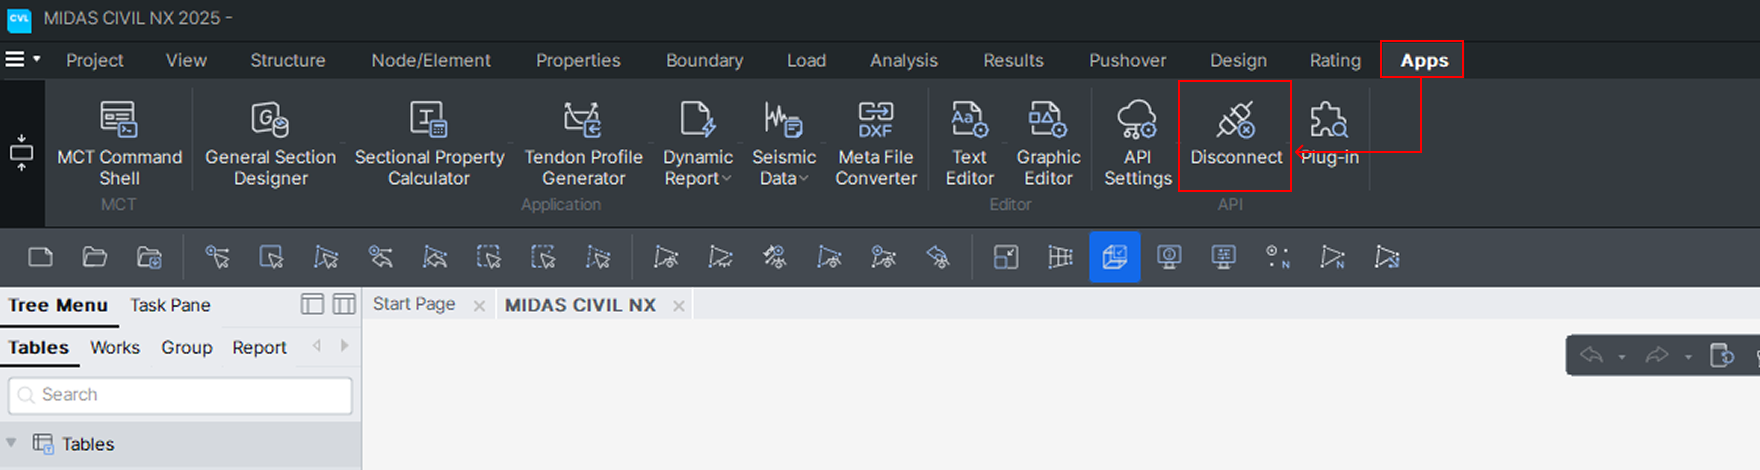Switch to Task Pane tab
The height and width of the screenshot is (470, 1760).
[170, 305]
